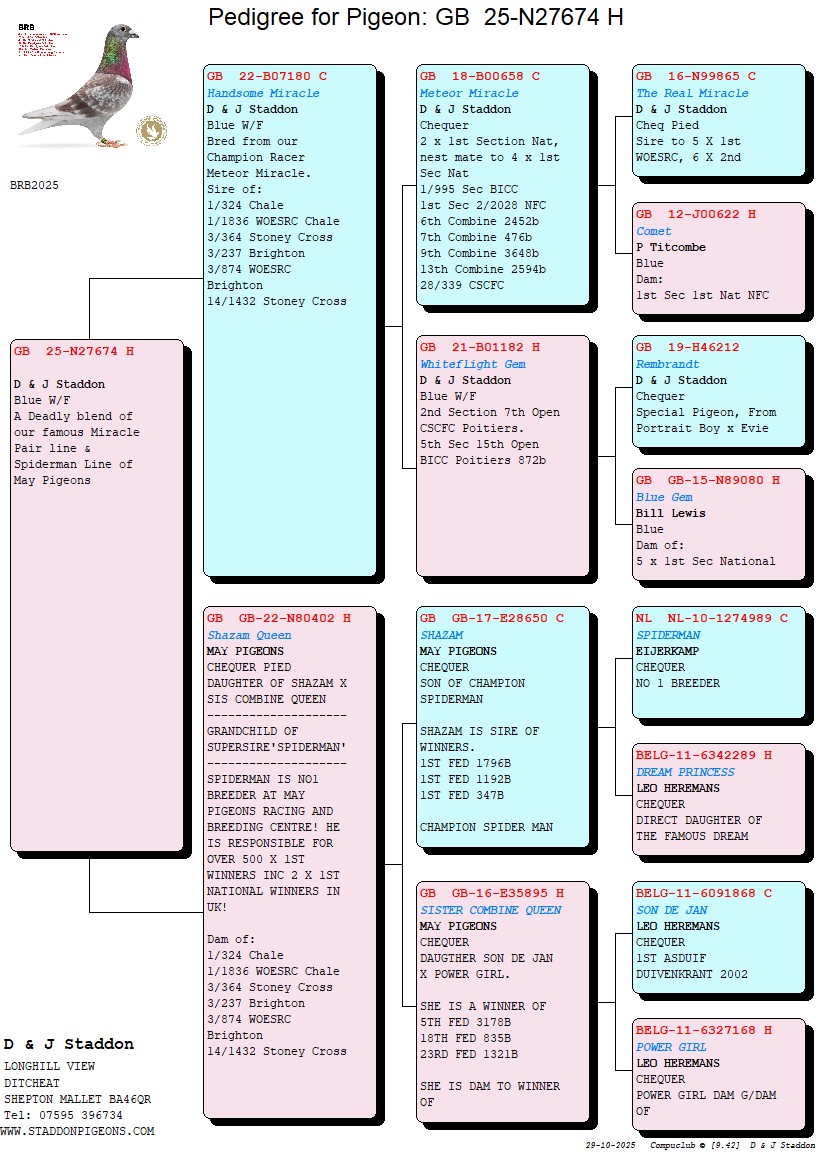The height and width of the screenshot is (1172, 816).
Task: Select ring GB-17-E28650 C
Action: 492,618
